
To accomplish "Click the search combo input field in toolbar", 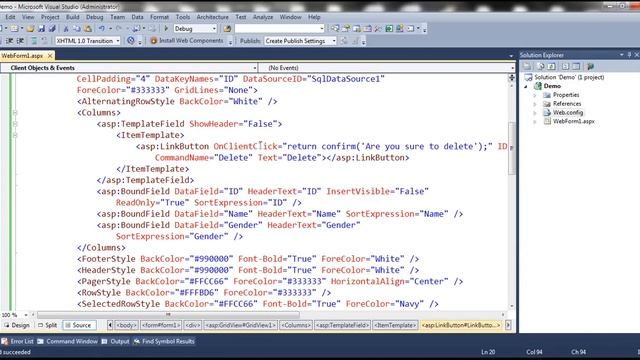I will 280,29.
